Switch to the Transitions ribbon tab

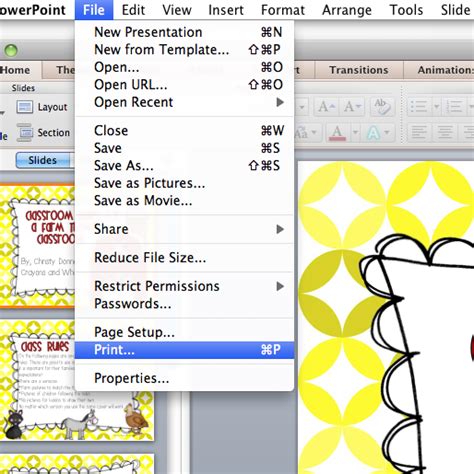point(359,70)
